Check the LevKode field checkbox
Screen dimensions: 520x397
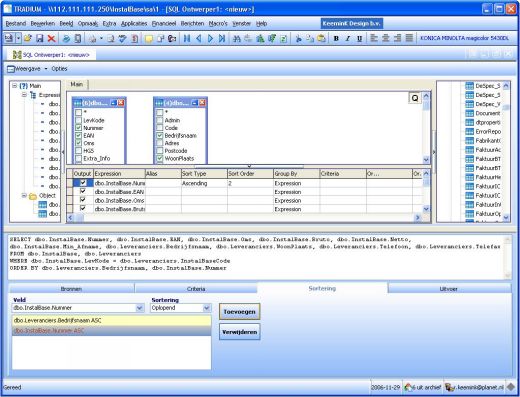tap(79, 120)
